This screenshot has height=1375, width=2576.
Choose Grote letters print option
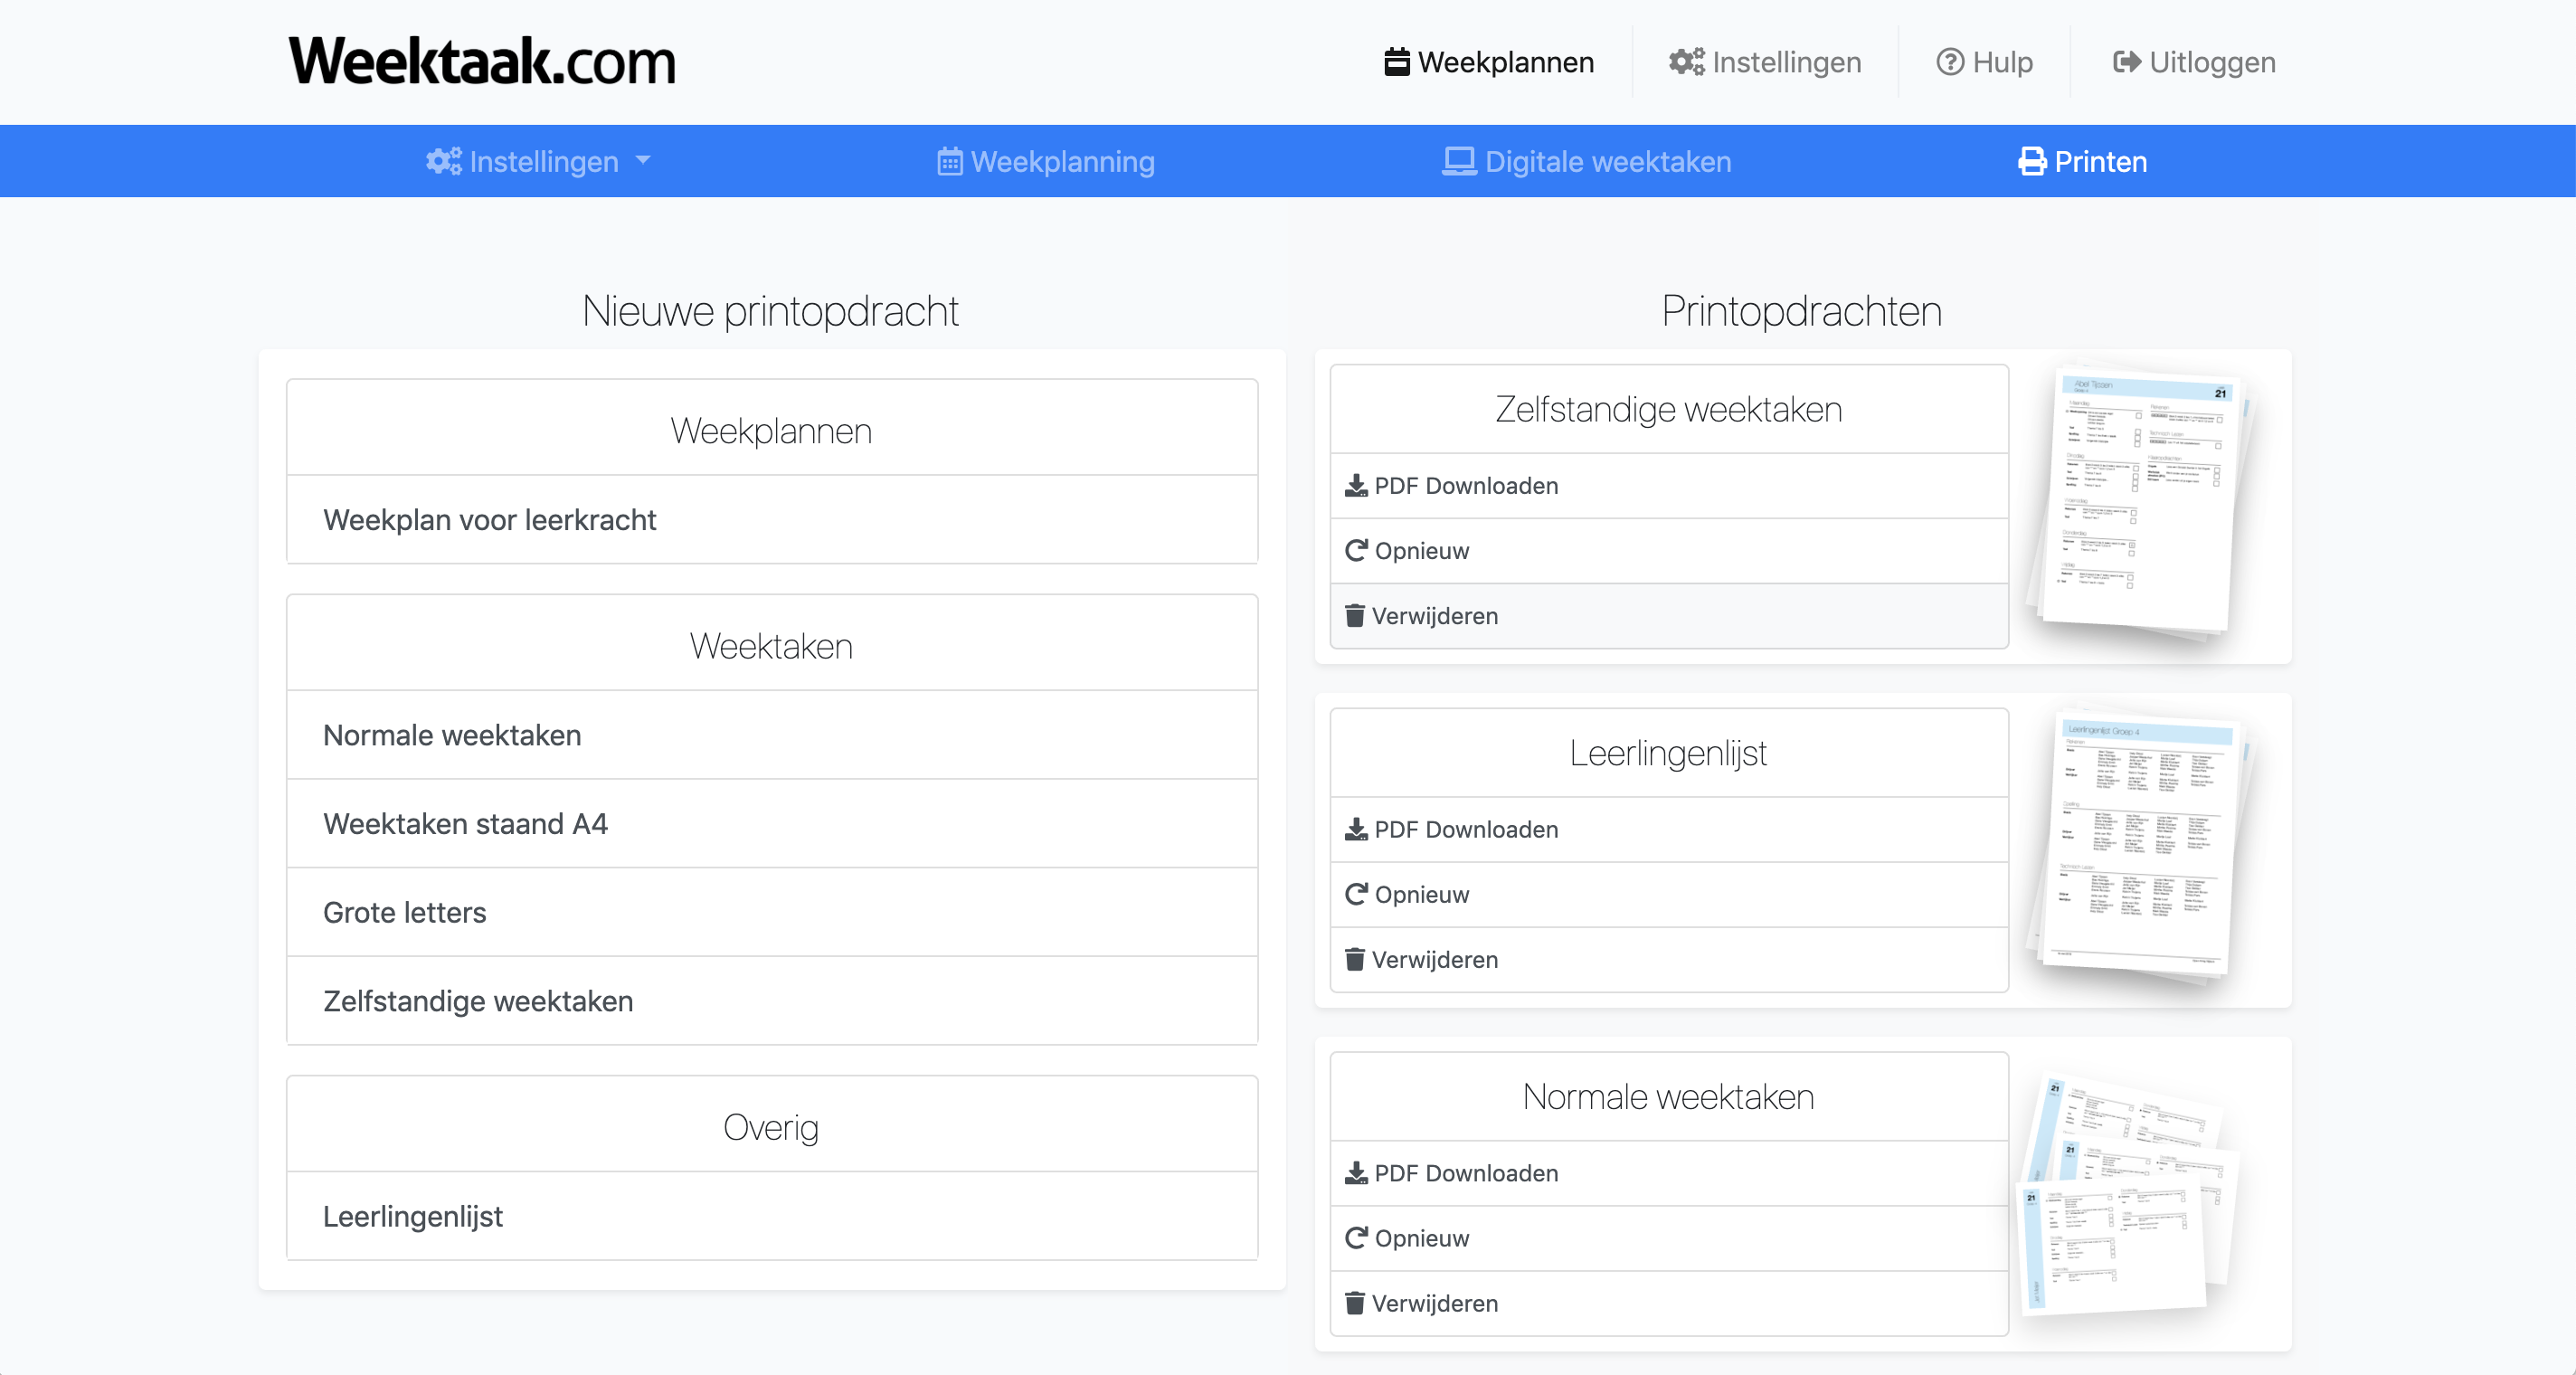click(404, 912)
